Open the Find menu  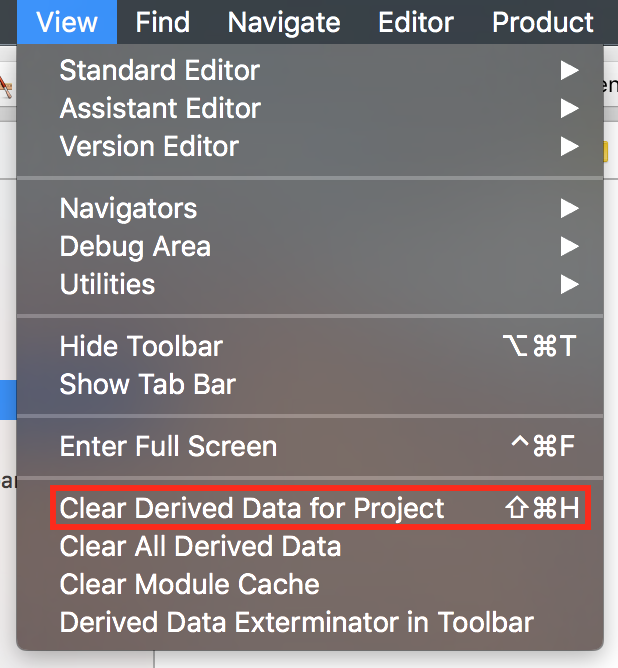[x=163, y=22]
